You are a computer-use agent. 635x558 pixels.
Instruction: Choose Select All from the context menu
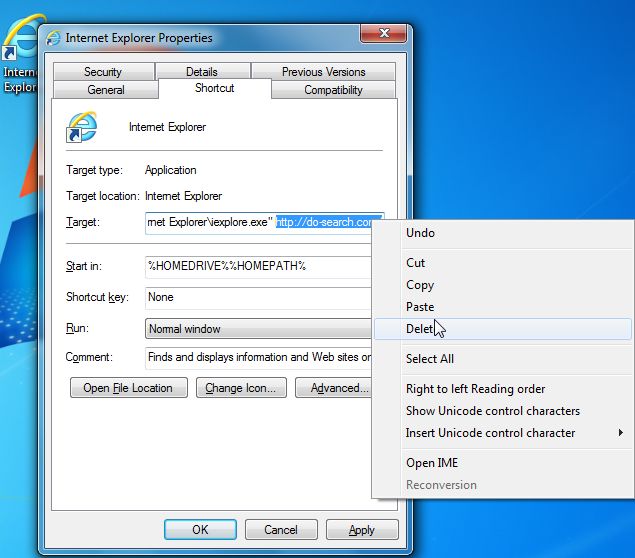pyautogui.click(x=503, y=358)
